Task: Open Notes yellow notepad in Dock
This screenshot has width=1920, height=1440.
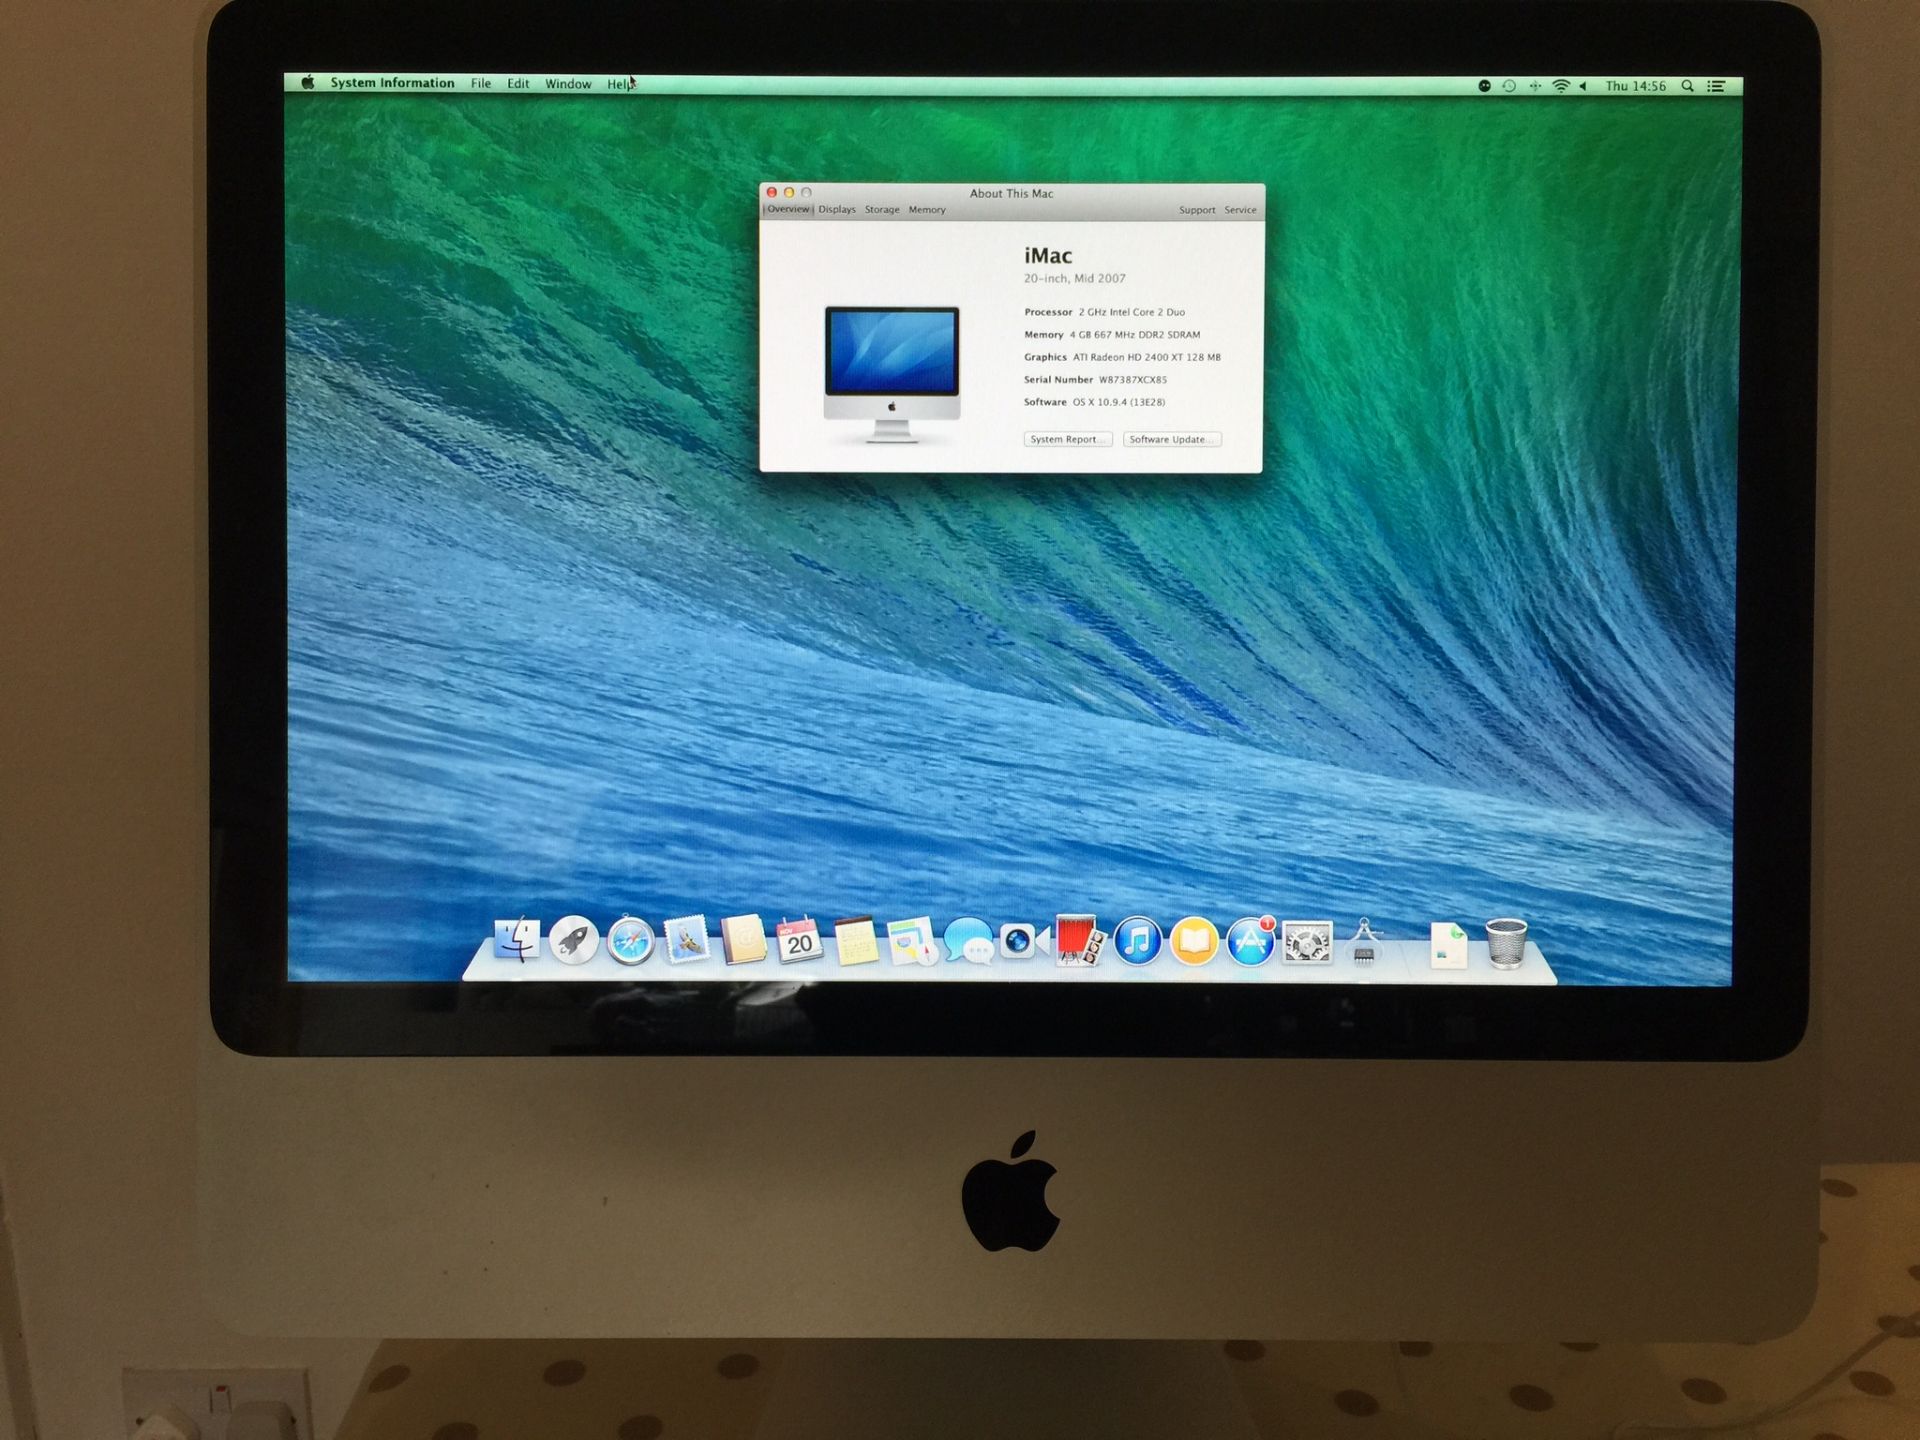Action: pyautogui.click(x=856, y=941)
